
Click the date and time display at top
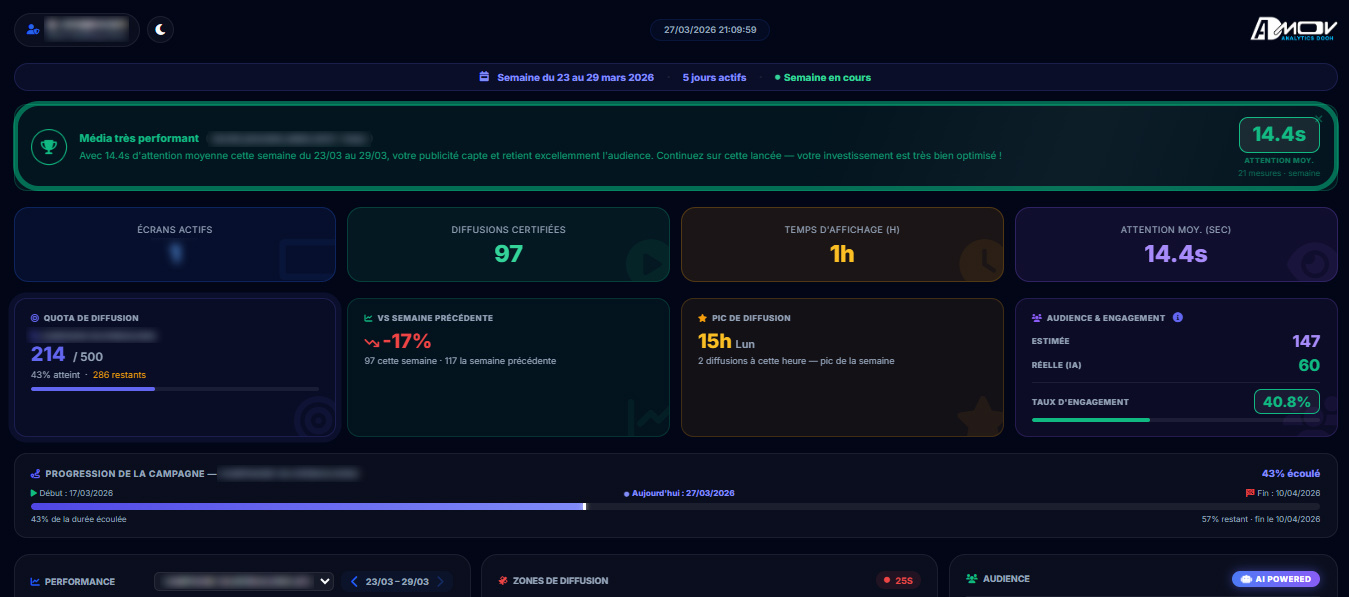pos(710,30)
